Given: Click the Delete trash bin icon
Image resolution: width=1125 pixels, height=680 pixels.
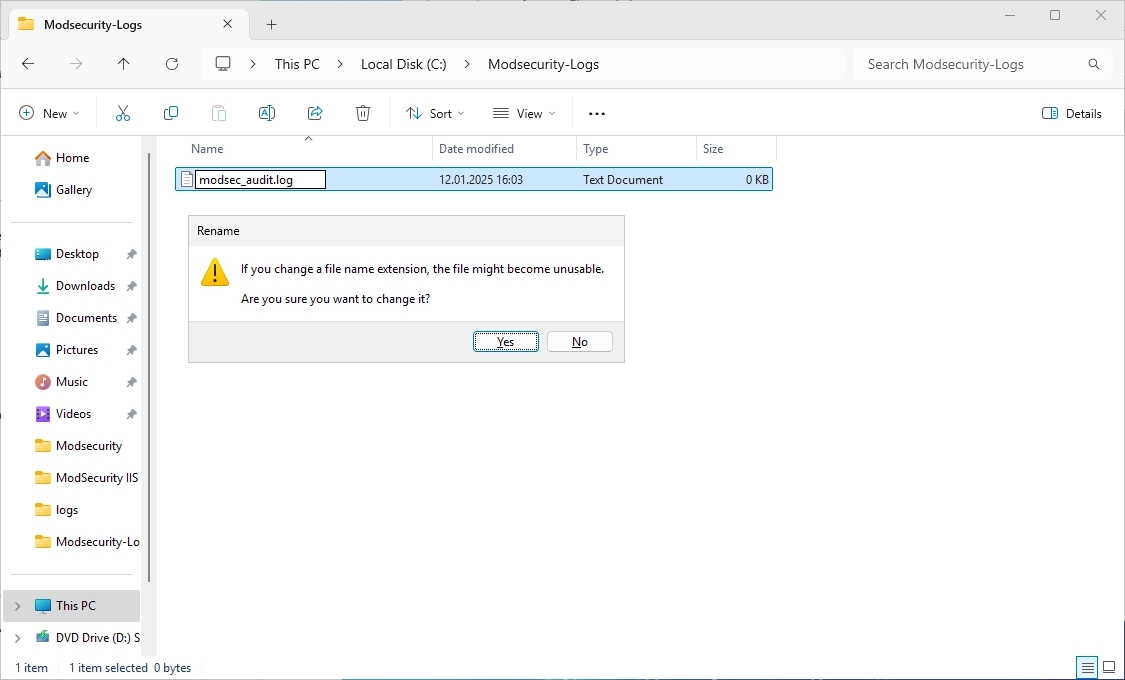Looking at the screenshot, I should point(363,114).
